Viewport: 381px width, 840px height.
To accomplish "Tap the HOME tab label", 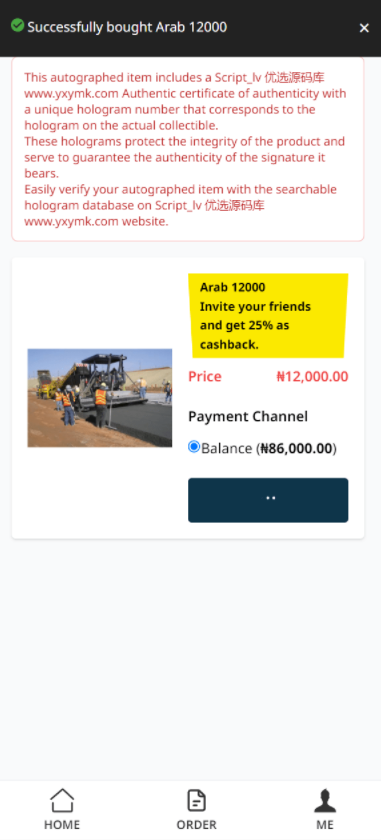I will pyautogui.click(x=62, y=824).
